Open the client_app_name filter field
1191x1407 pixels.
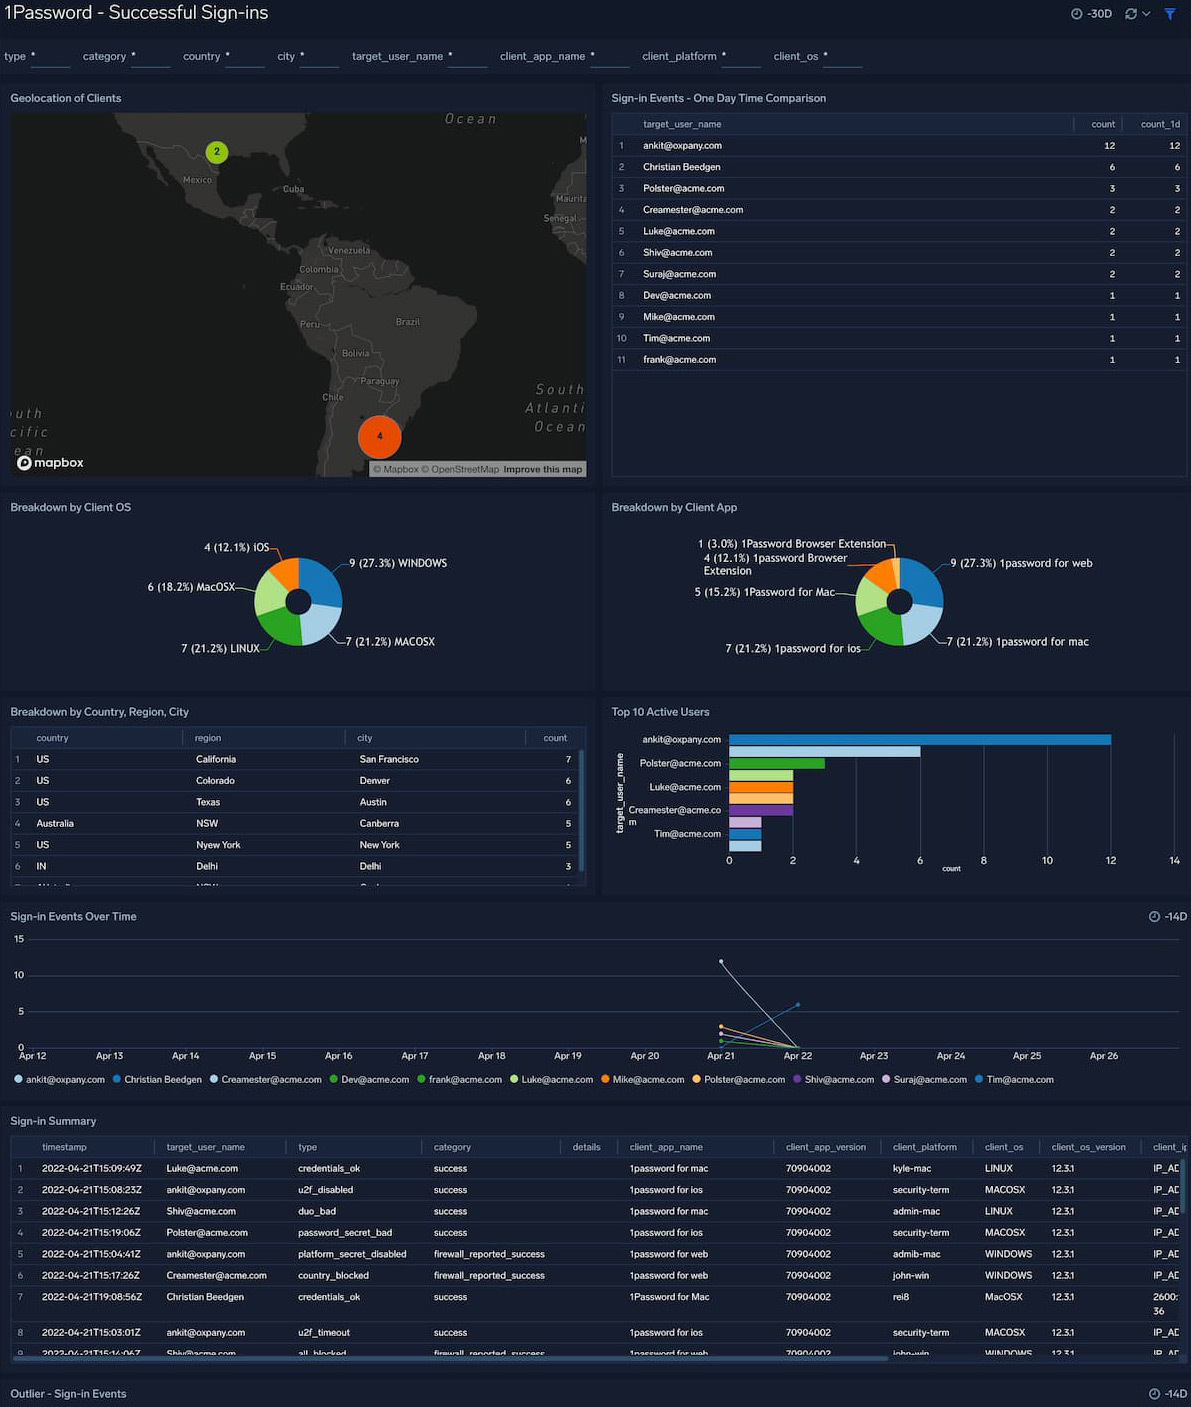(x=610, y=57)
